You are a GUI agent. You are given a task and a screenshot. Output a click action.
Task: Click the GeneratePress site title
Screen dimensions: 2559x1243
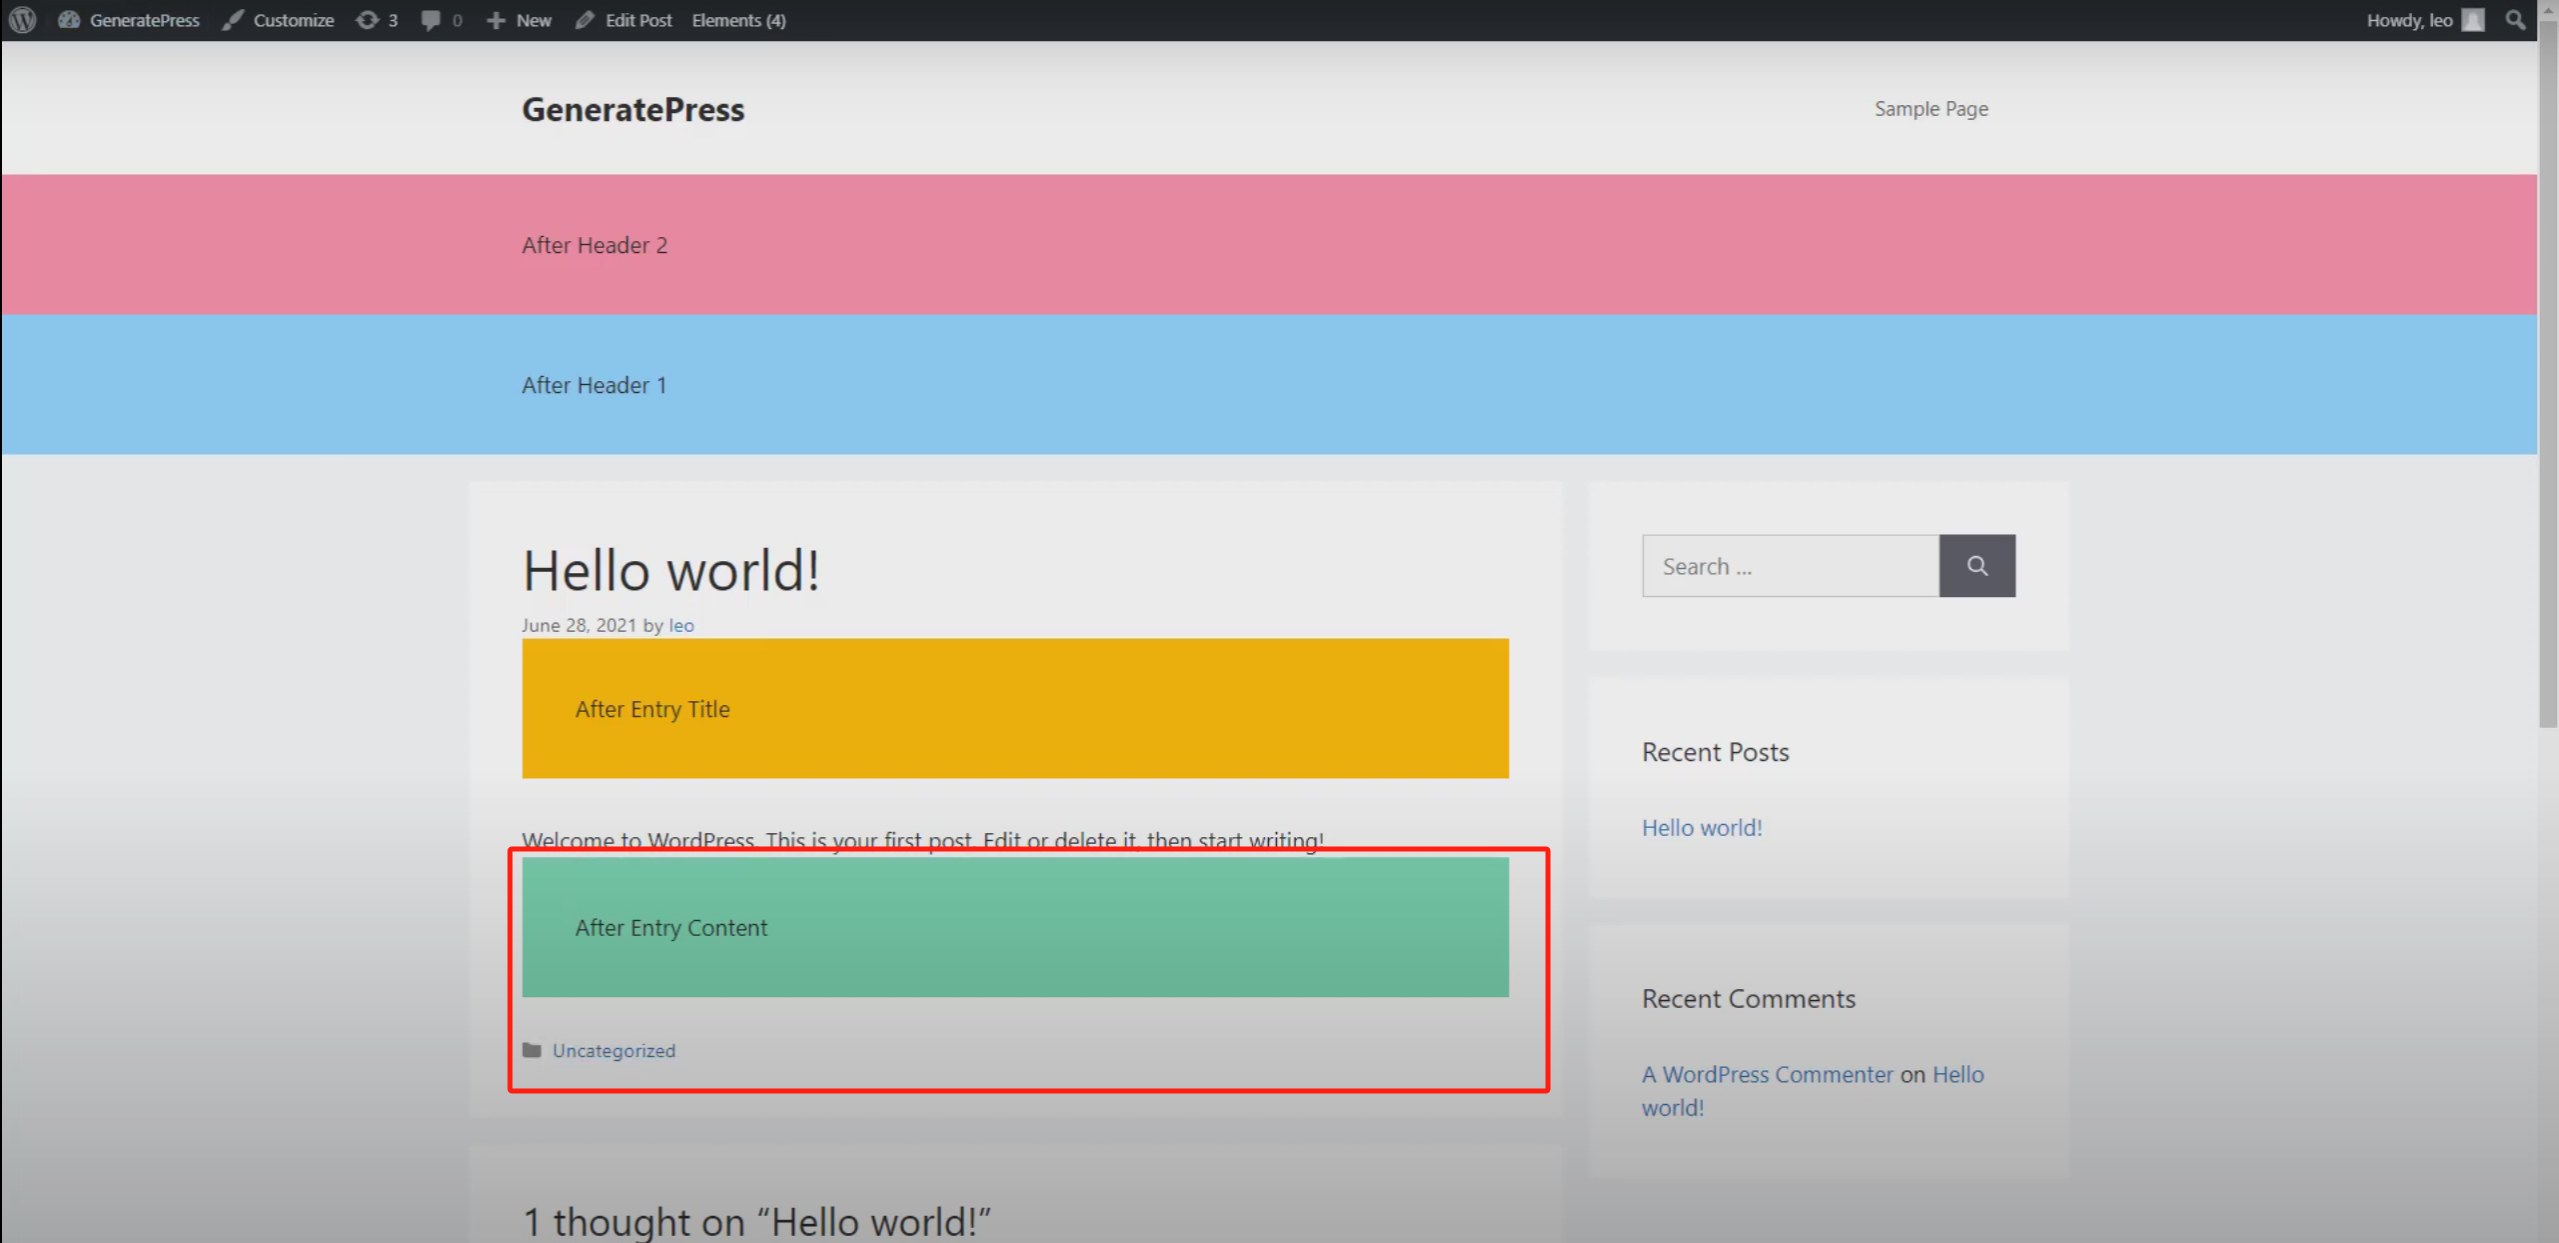click(x=632, y=109)
